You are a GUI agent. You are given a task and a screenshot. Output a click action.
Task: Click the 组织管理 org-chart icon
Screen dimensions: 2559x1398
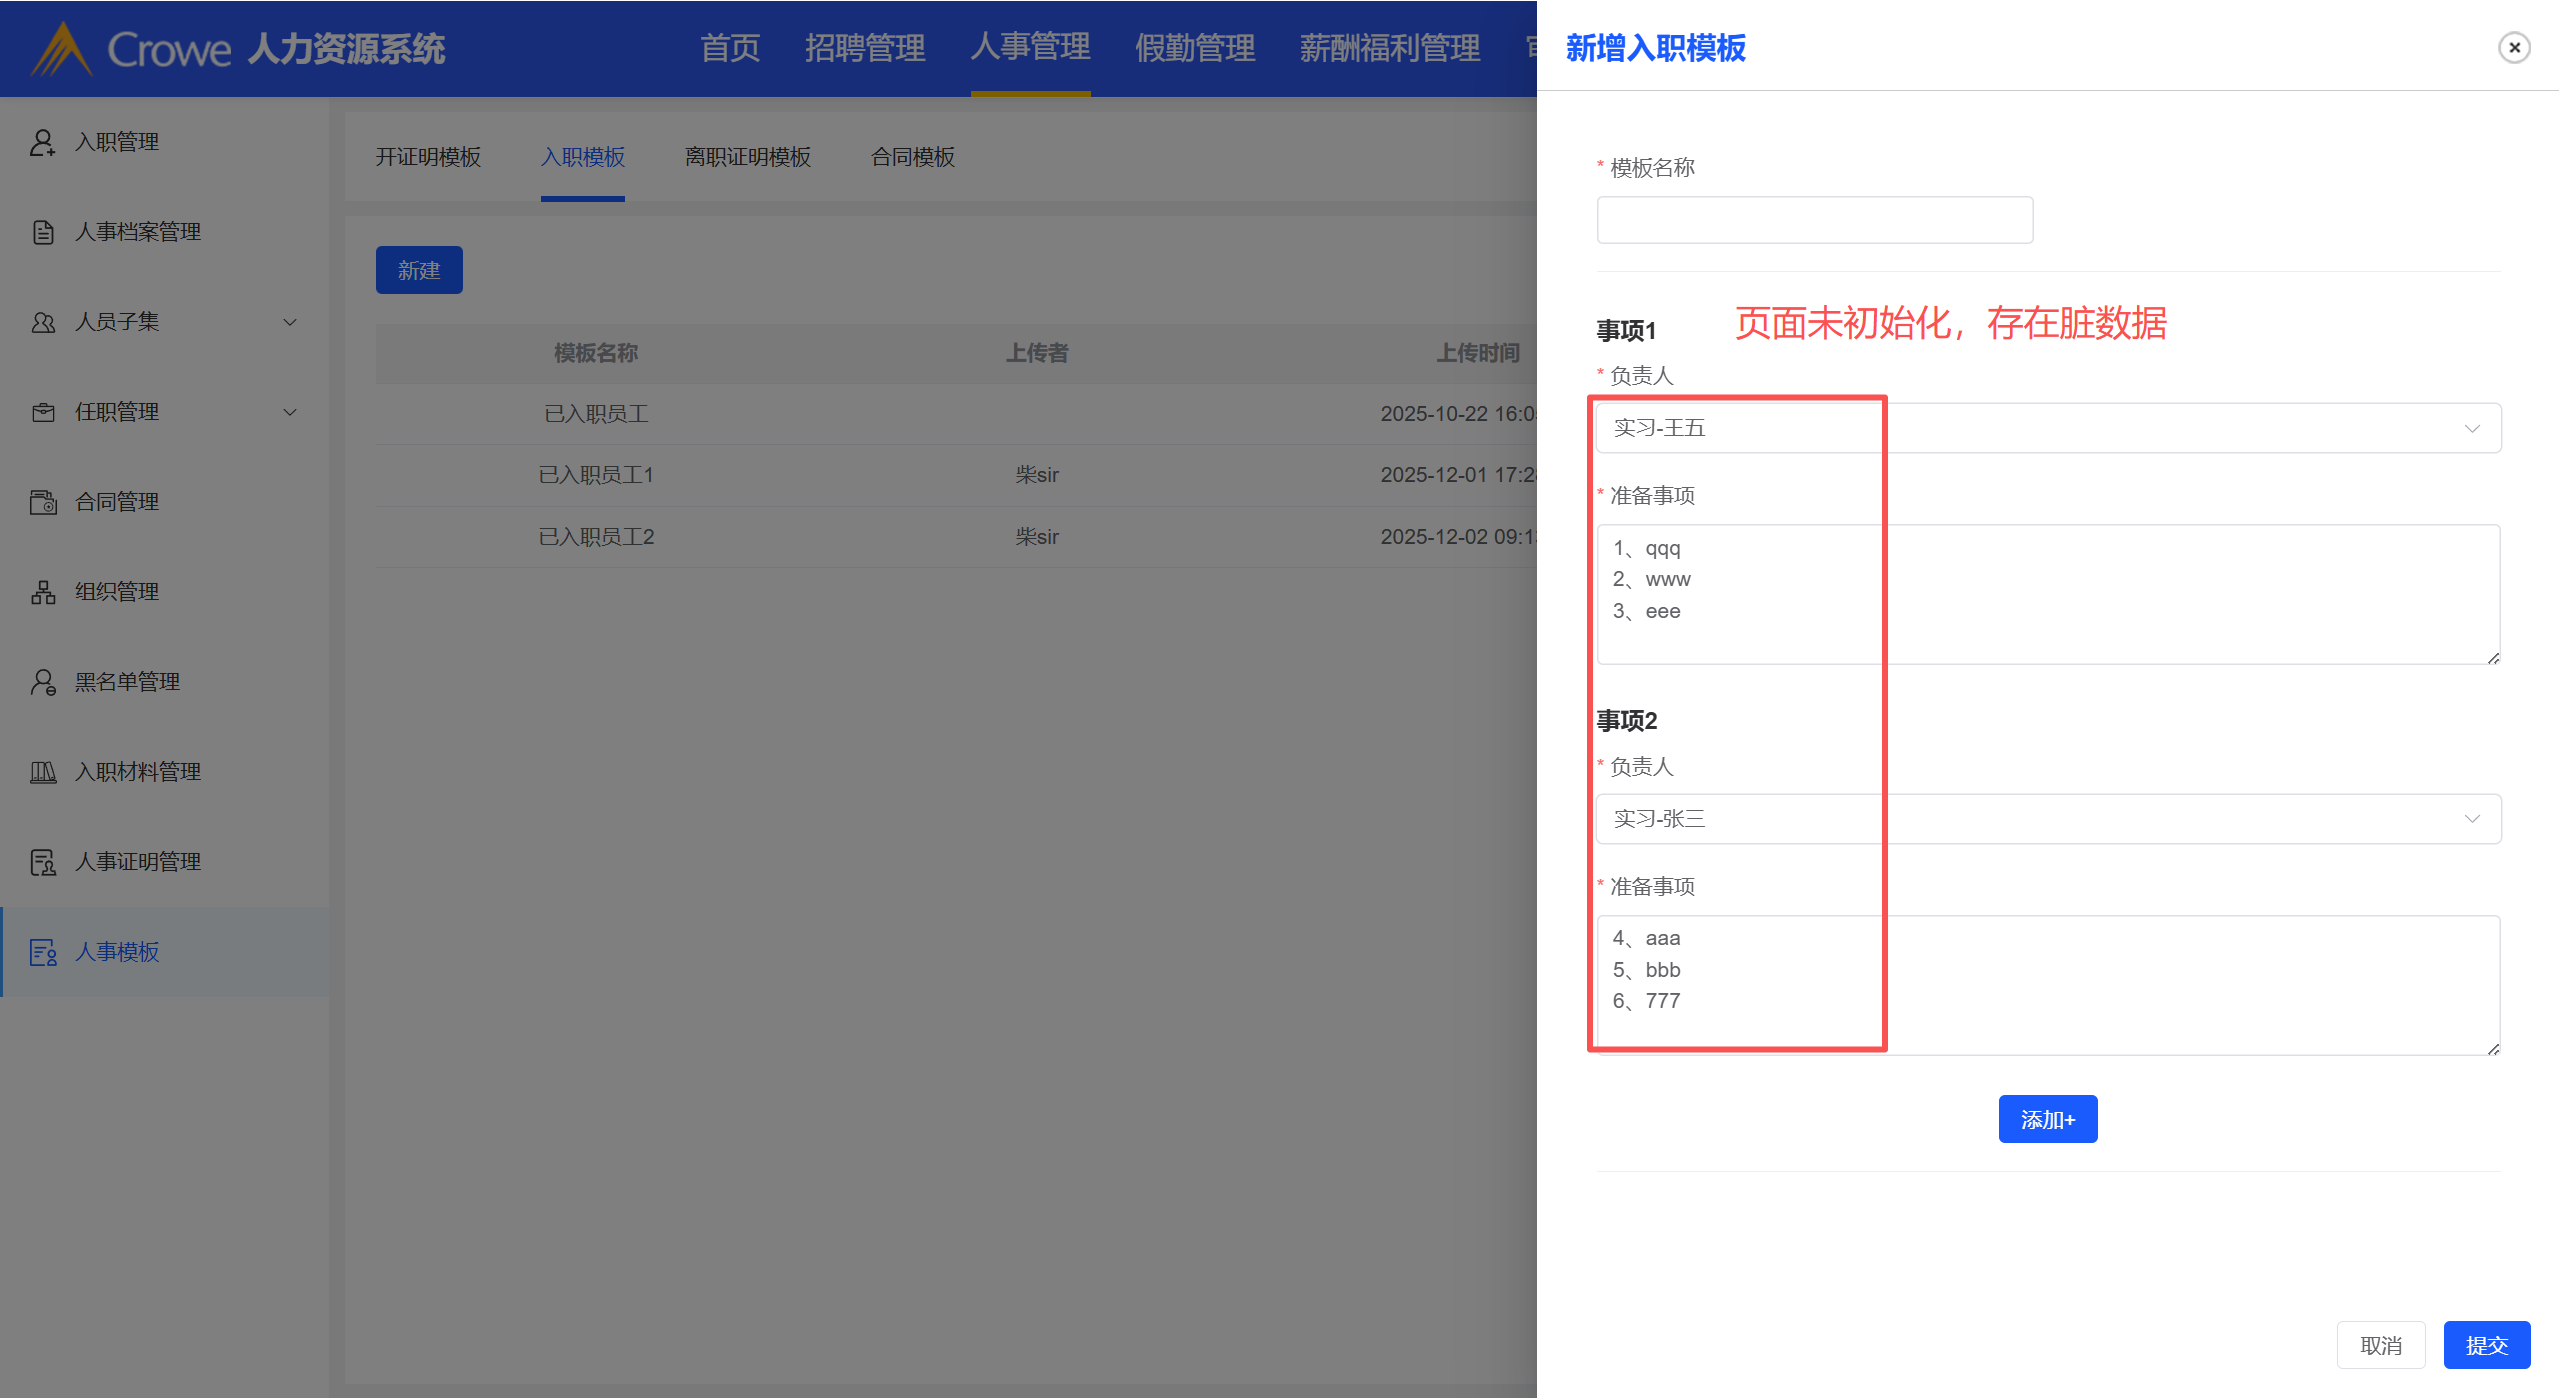click(42, 592)
